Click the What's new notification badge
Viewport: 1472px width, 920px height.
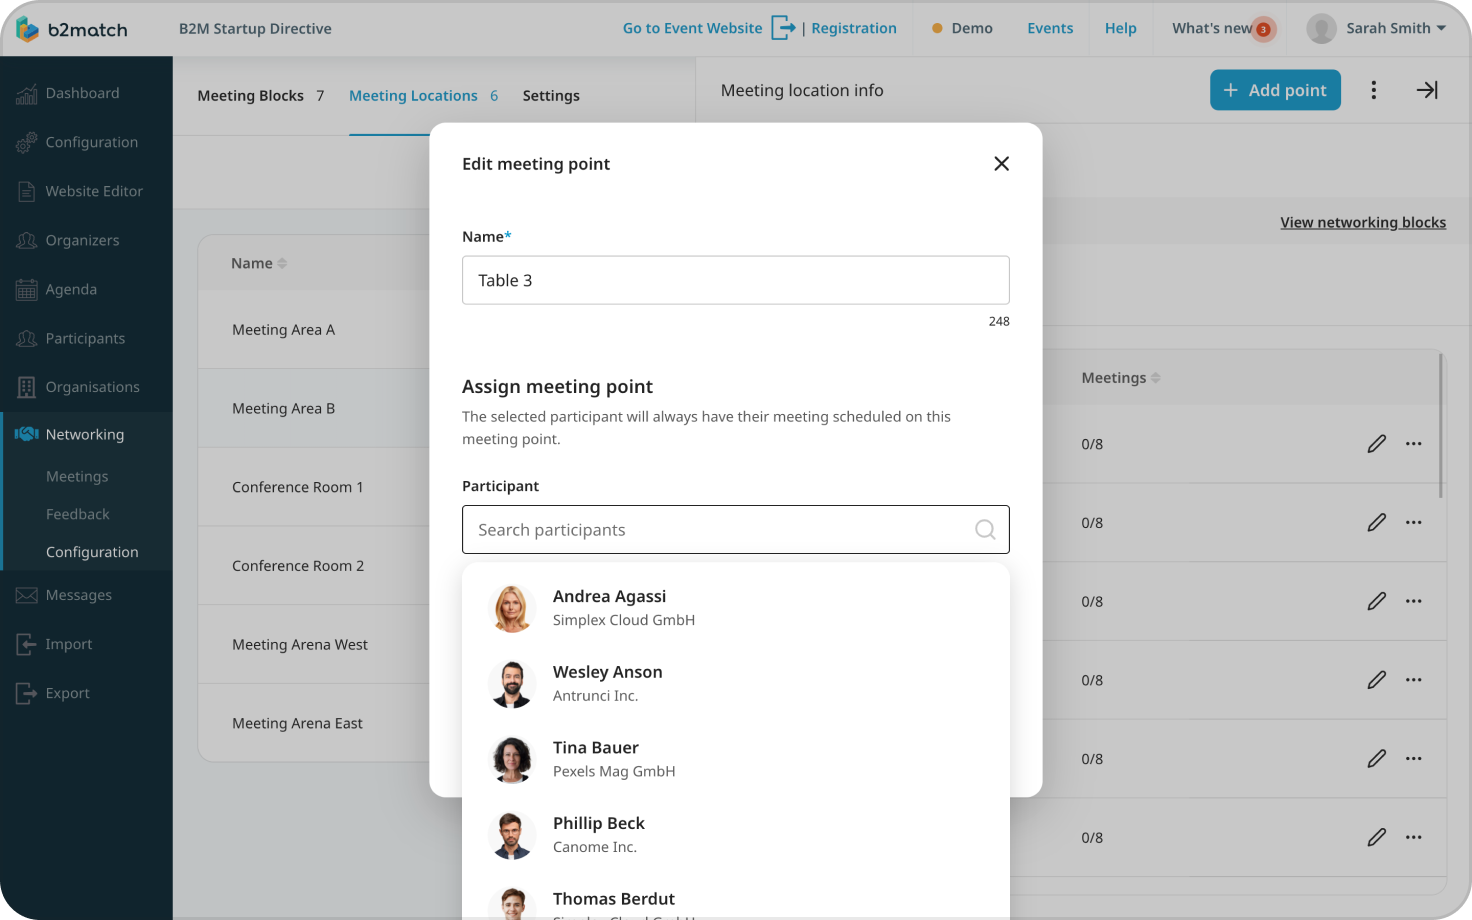coord(1263,30)
